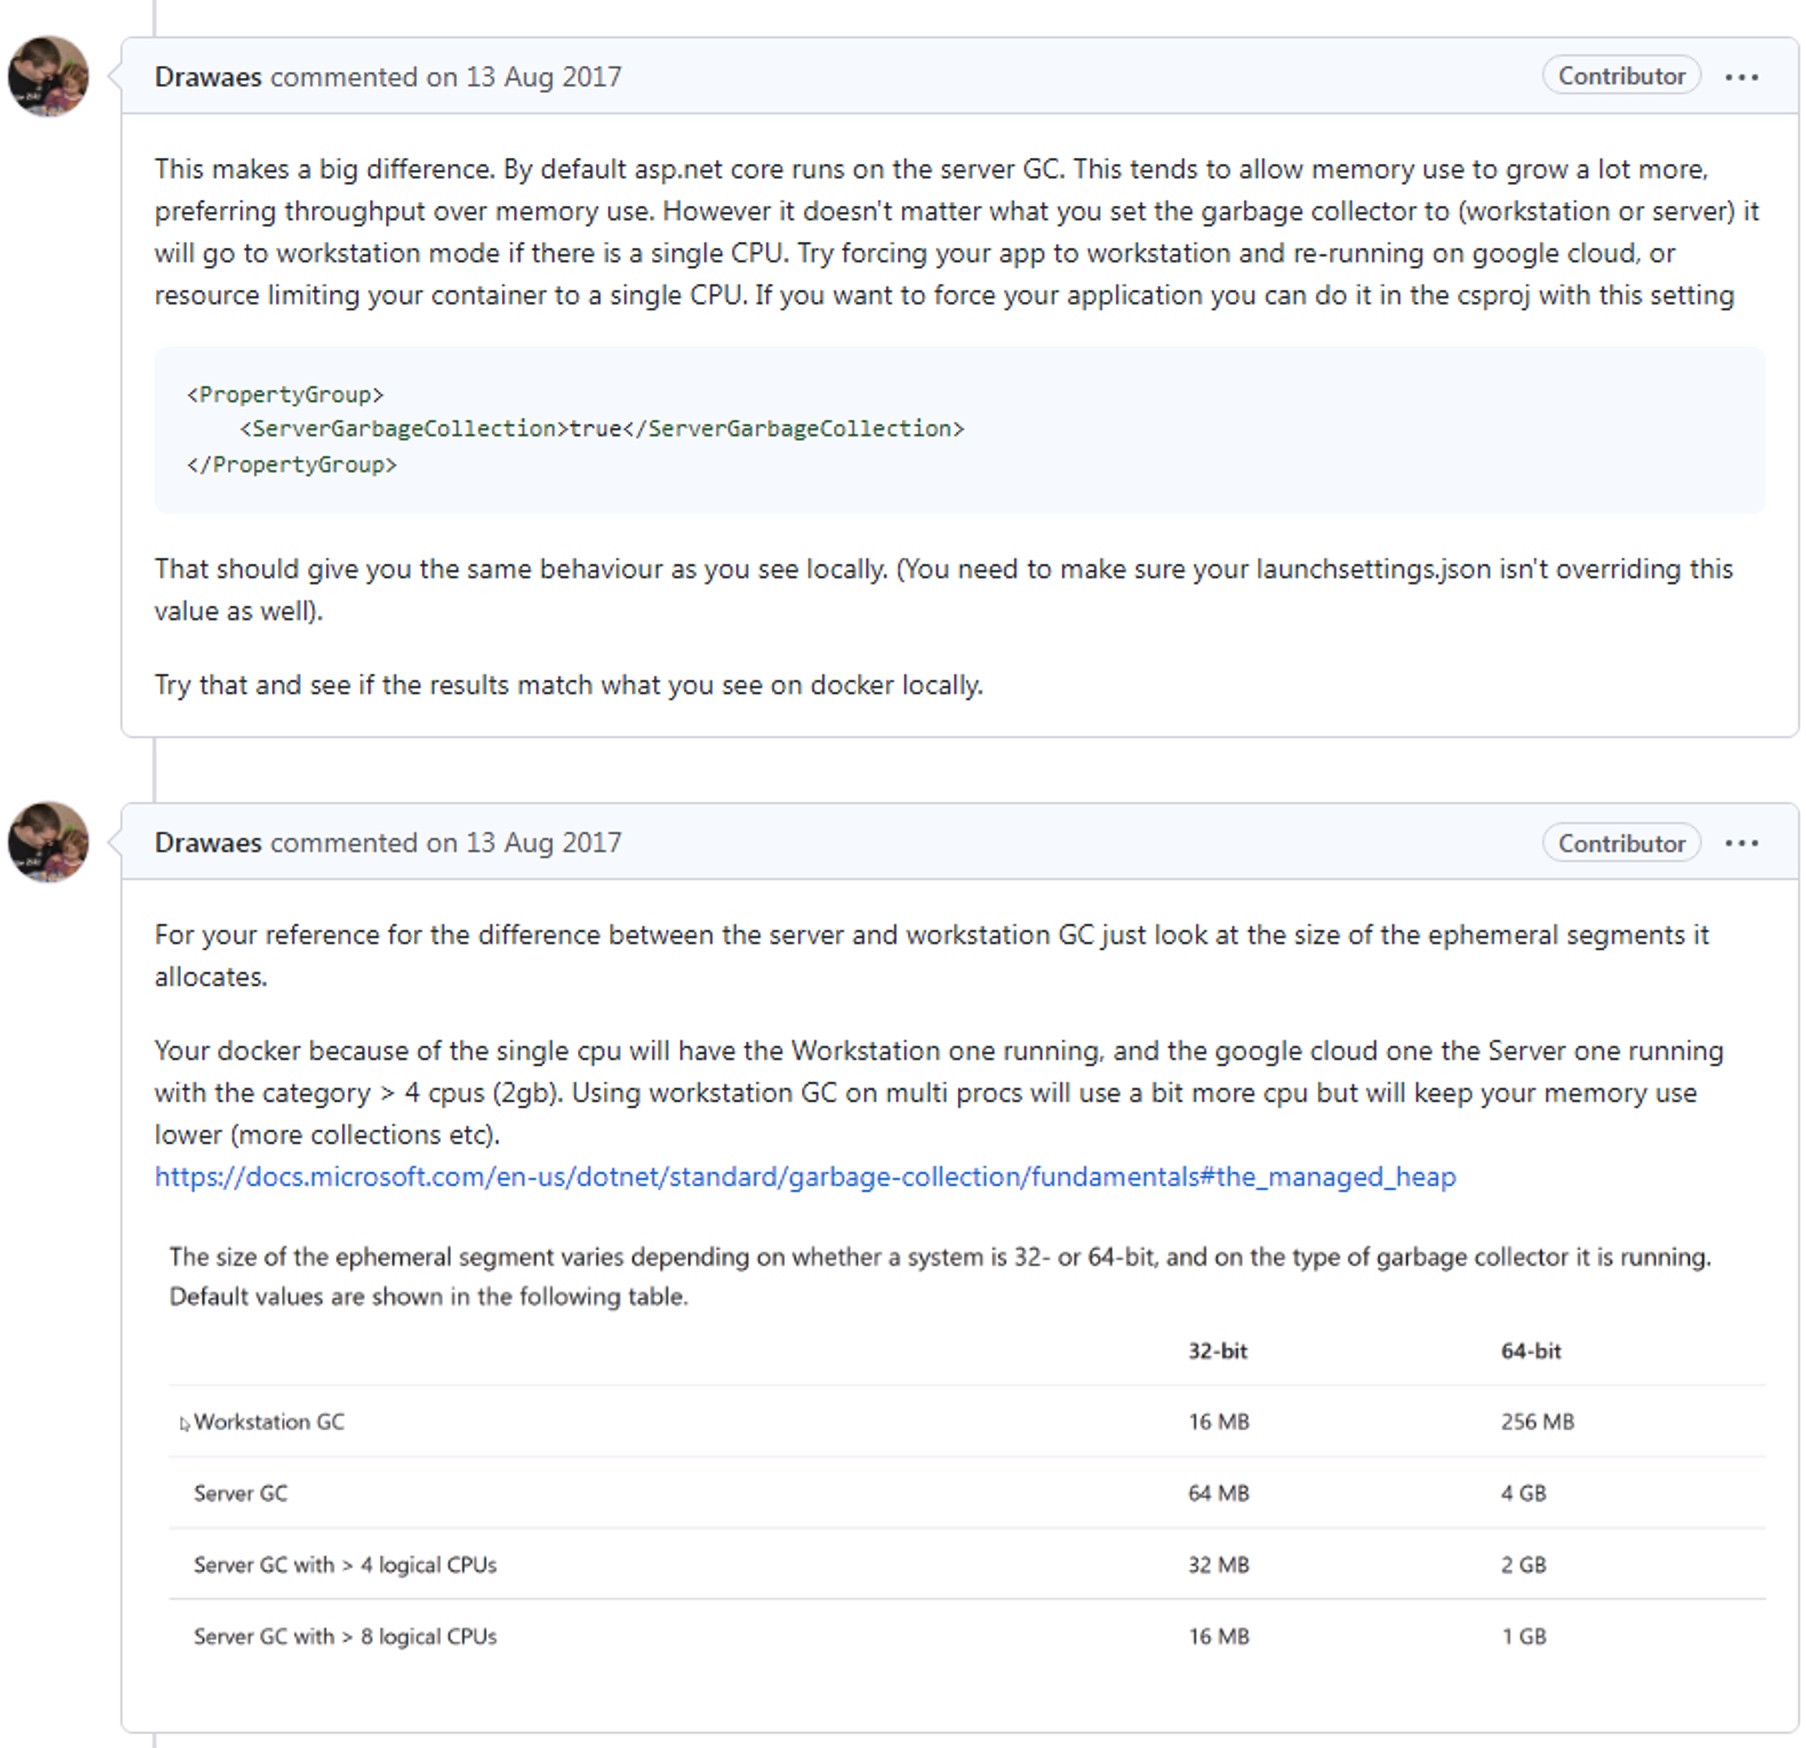Screen dimensions: 1806x1748
Task: Select the Server GC with > 4 logical CPUs row
Action: 967,1564
